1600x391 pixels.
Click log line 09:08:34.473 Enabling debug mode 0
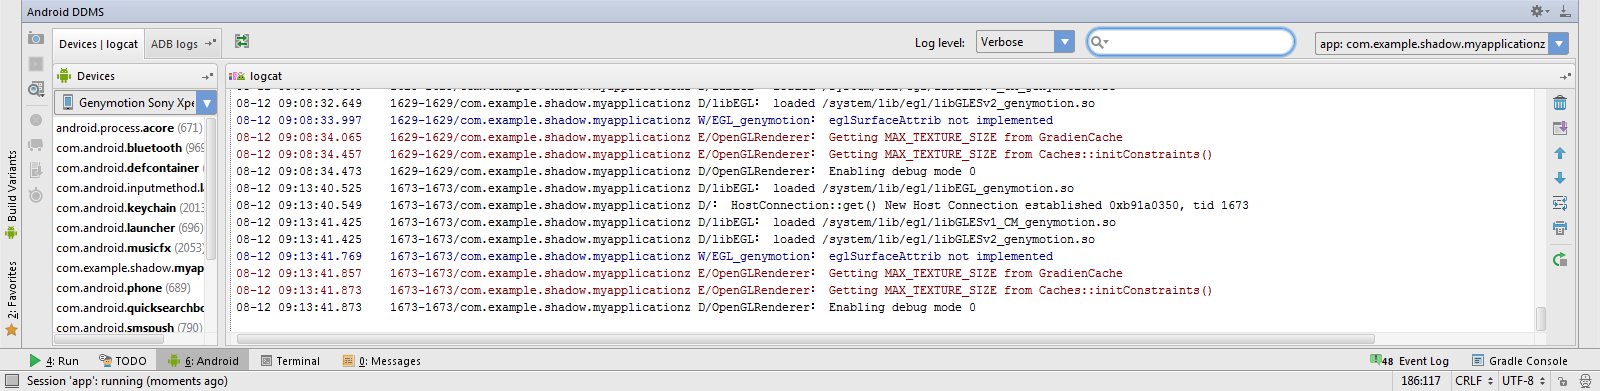(x=606, y=171)
